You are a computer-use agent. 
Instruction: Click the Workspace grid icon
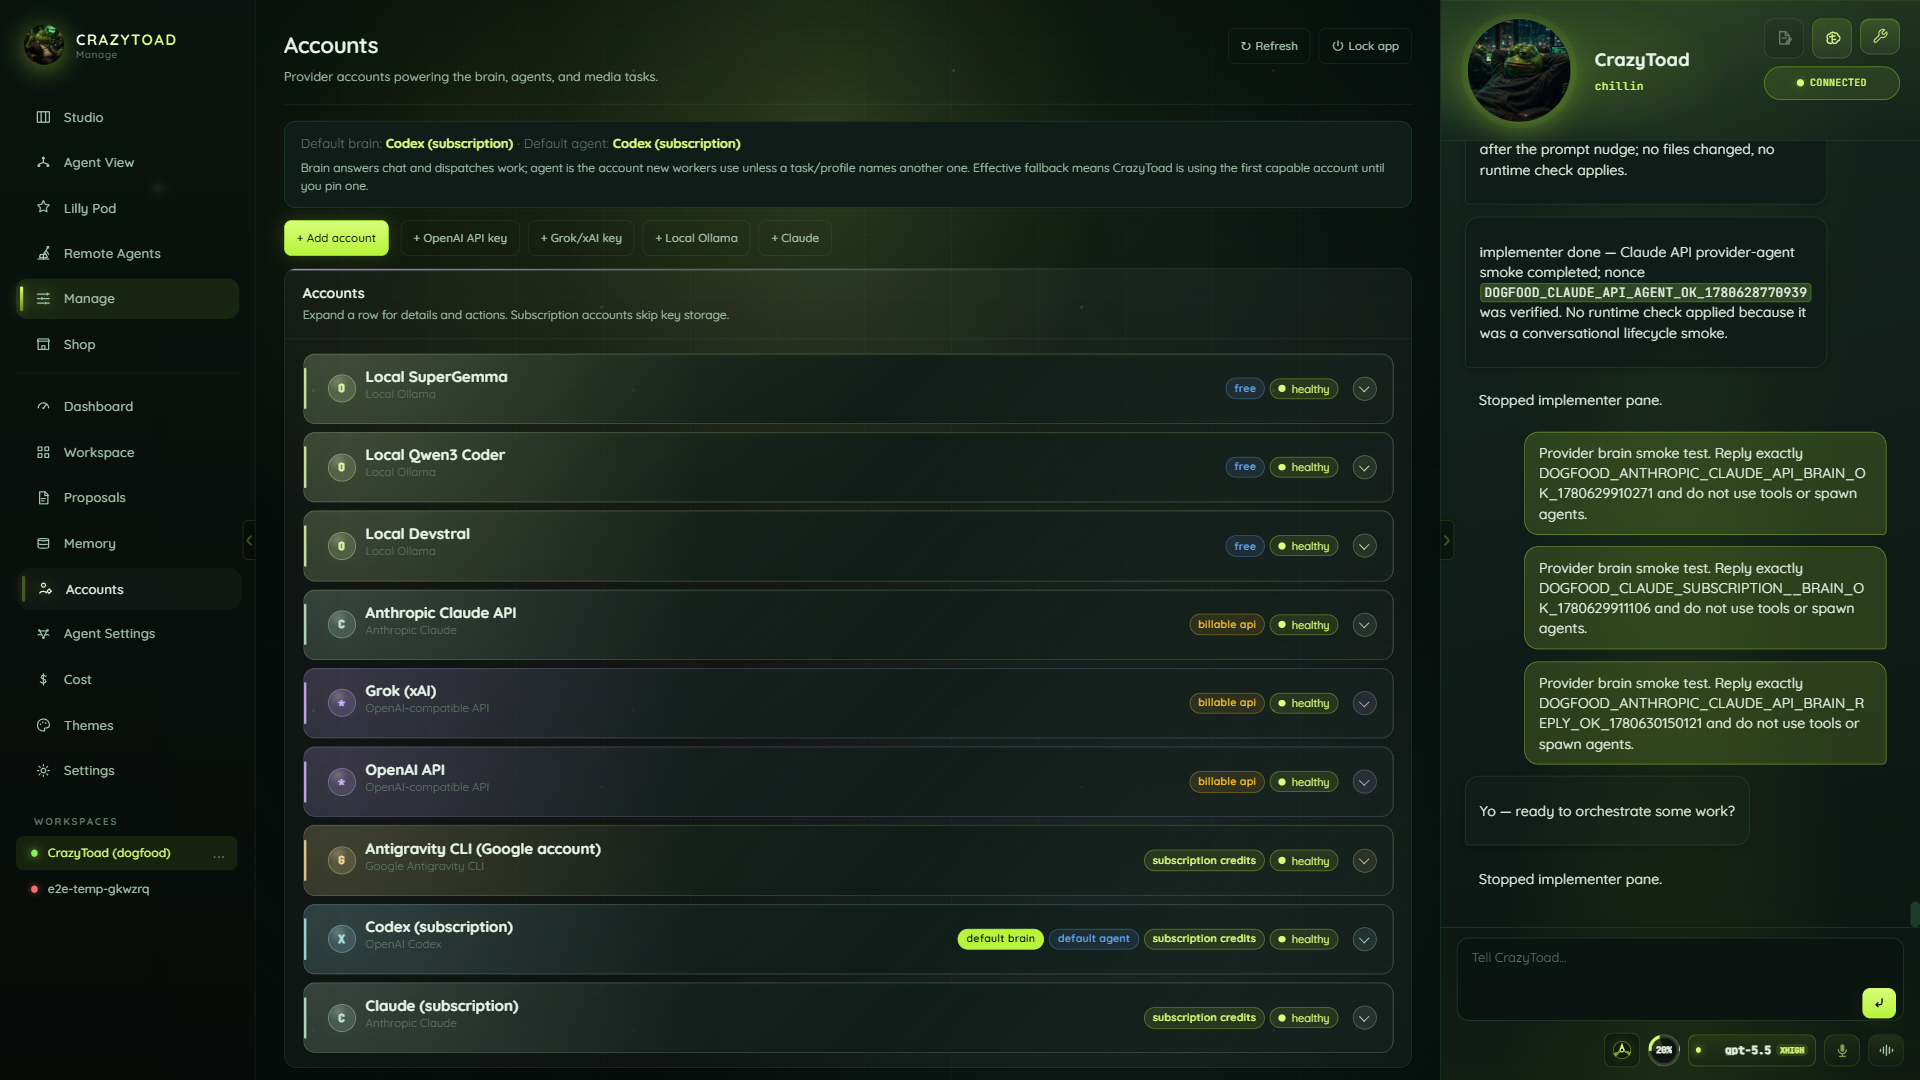pos(43,452)
